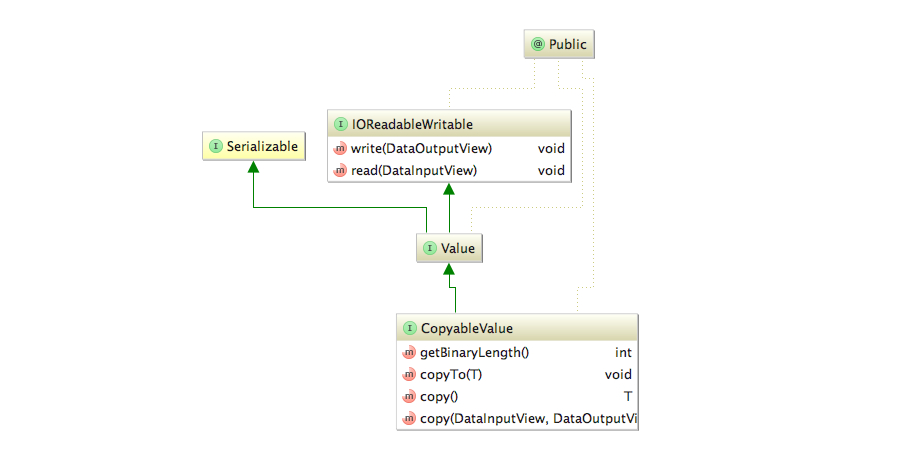Click the interface icon beside CopyableValue
900x462 pixels.
(410, 328)
